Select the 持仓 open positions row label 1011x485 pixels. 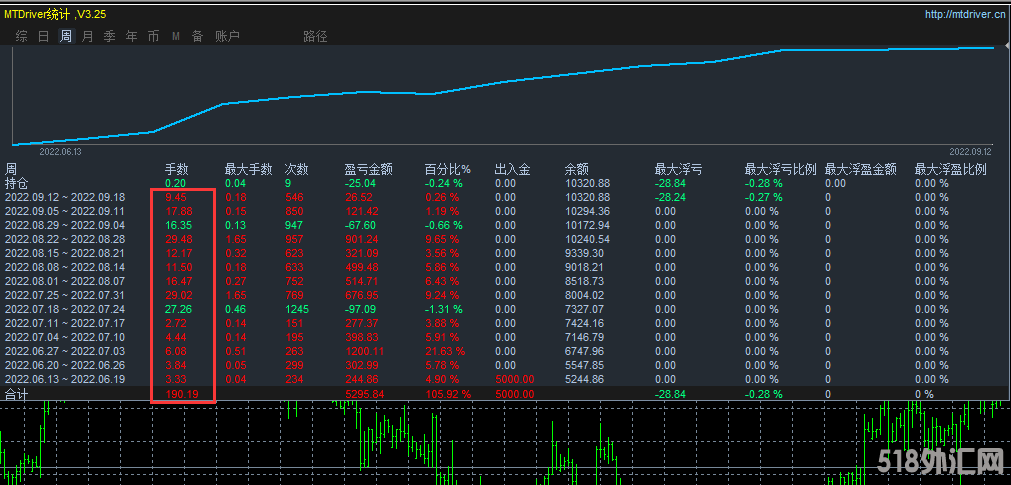point(17,183)
